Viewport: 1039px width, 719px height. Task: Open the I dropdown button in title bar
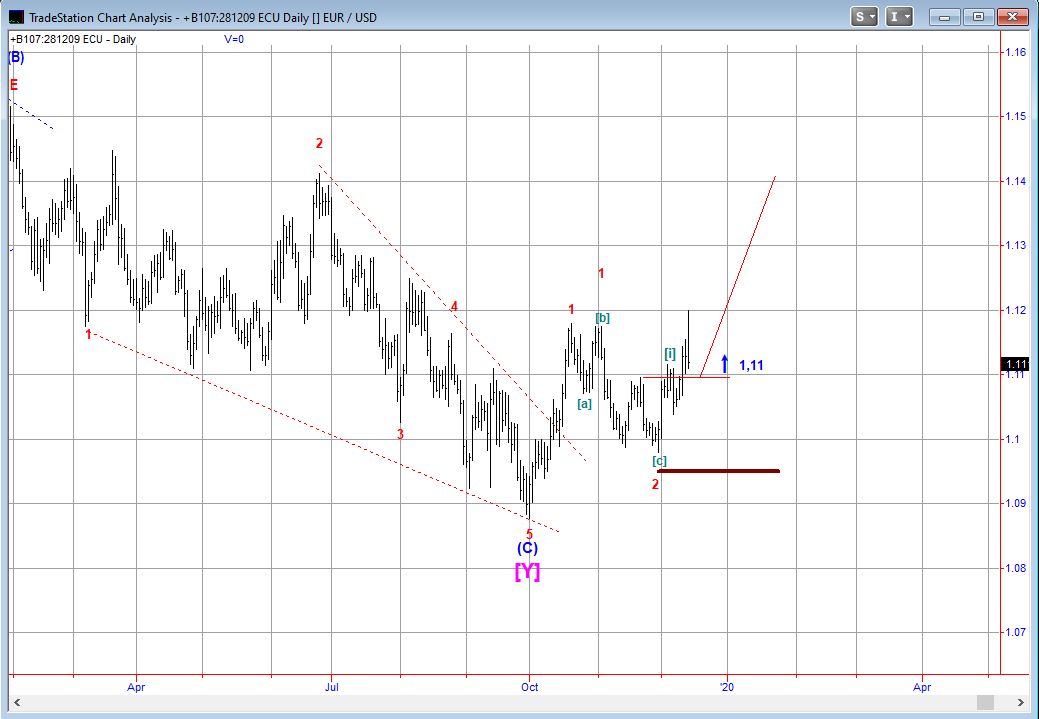pos(899,17)
